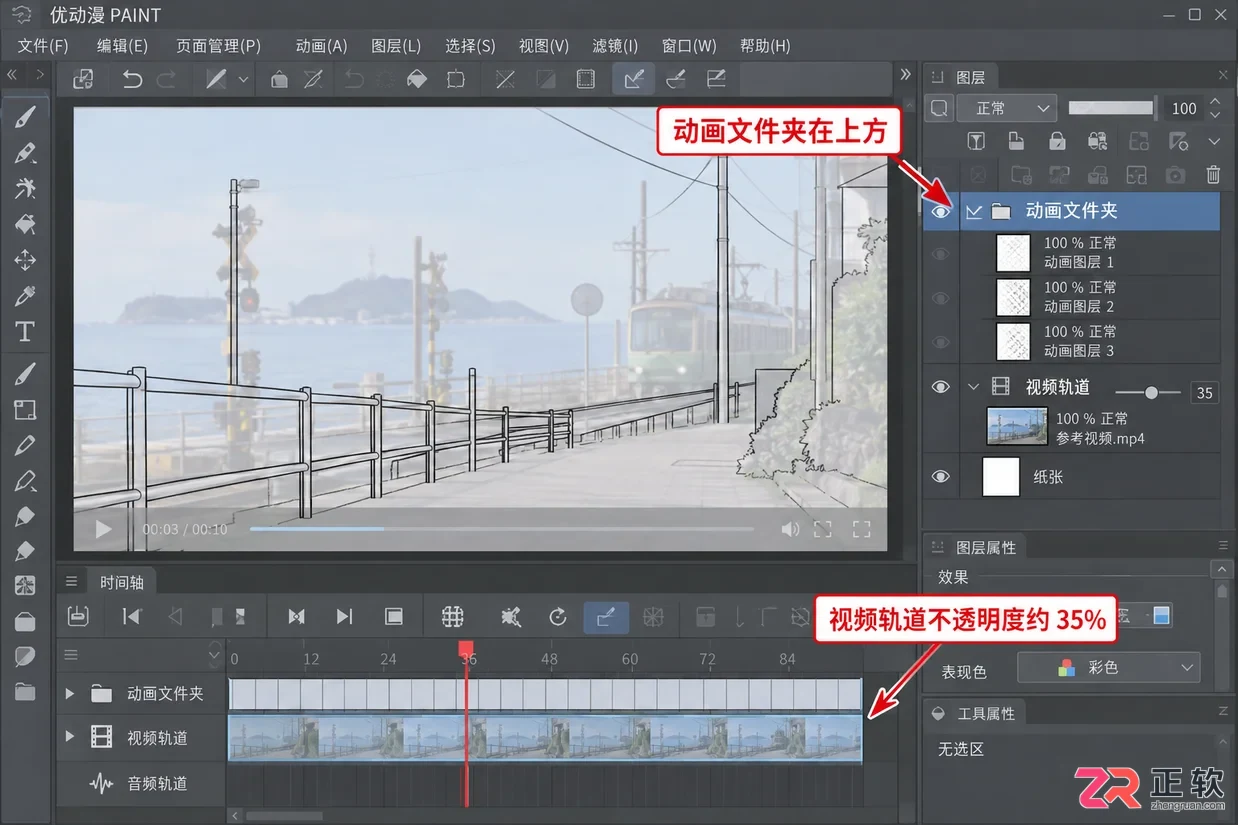Viewport: 1238px width, 825px height.
Task: Hide the 纸张 paper layer
Action: tap(940, 477)
